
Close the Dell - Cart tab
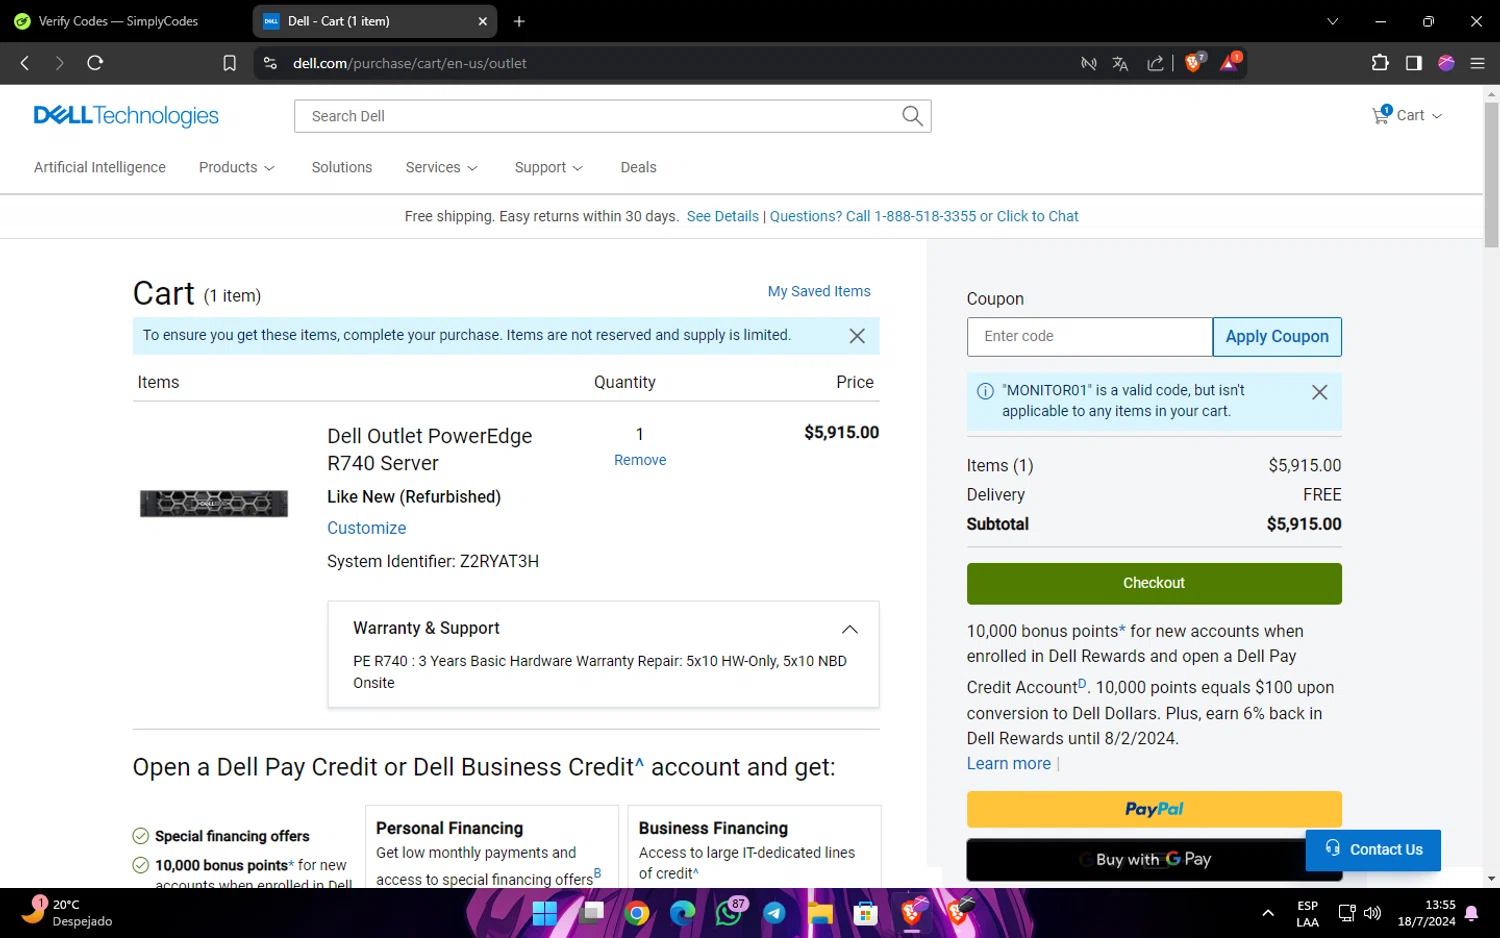click(x=483, y=21)
